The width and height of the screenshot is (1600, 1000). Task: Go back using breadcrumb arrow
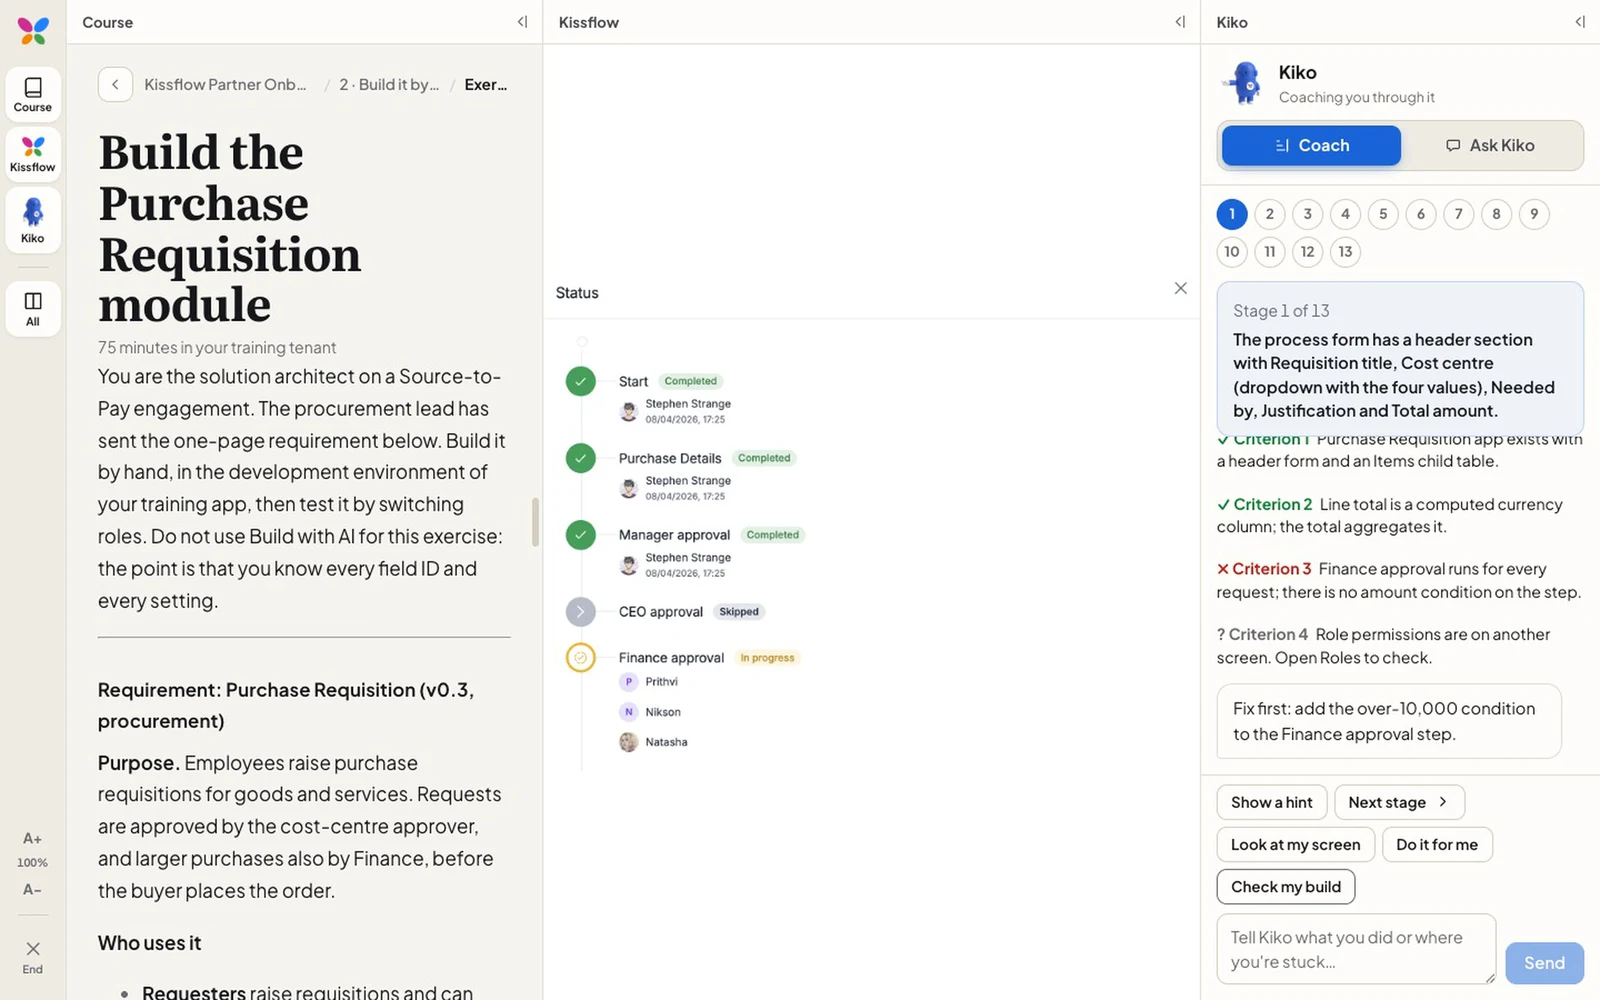point(115,85)
